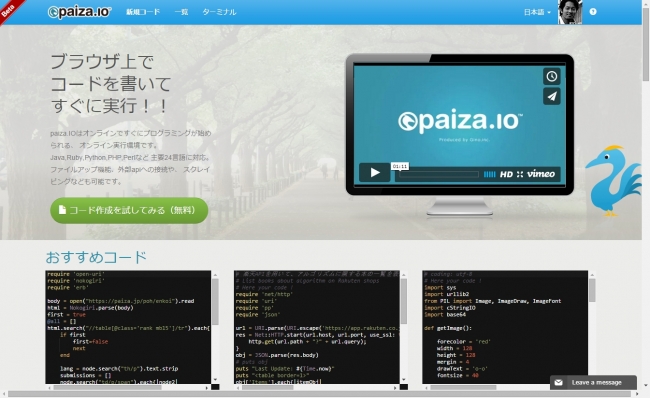Click the green コード作成を試してみる button

point(129,210)
